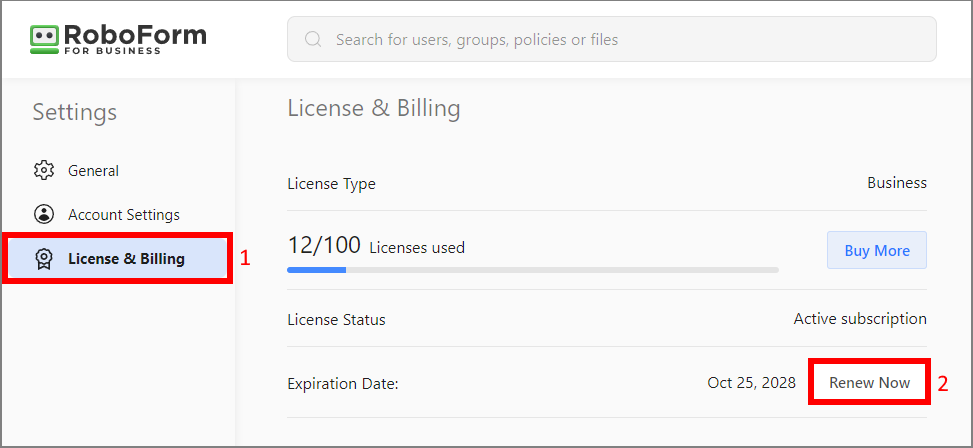Select the Oct 25, 2028 expiration date

point(751,383)
